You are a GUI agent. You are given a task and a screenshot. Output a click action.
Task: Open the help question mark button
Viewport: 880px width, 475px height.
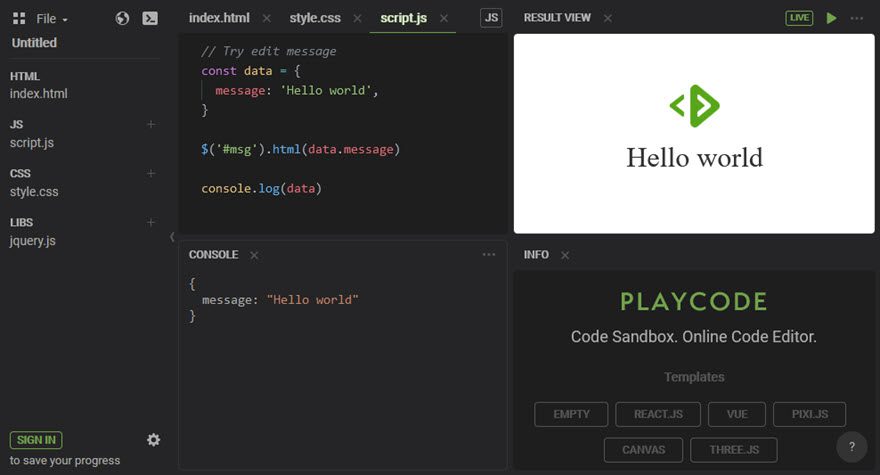click(x=851, y=447)
